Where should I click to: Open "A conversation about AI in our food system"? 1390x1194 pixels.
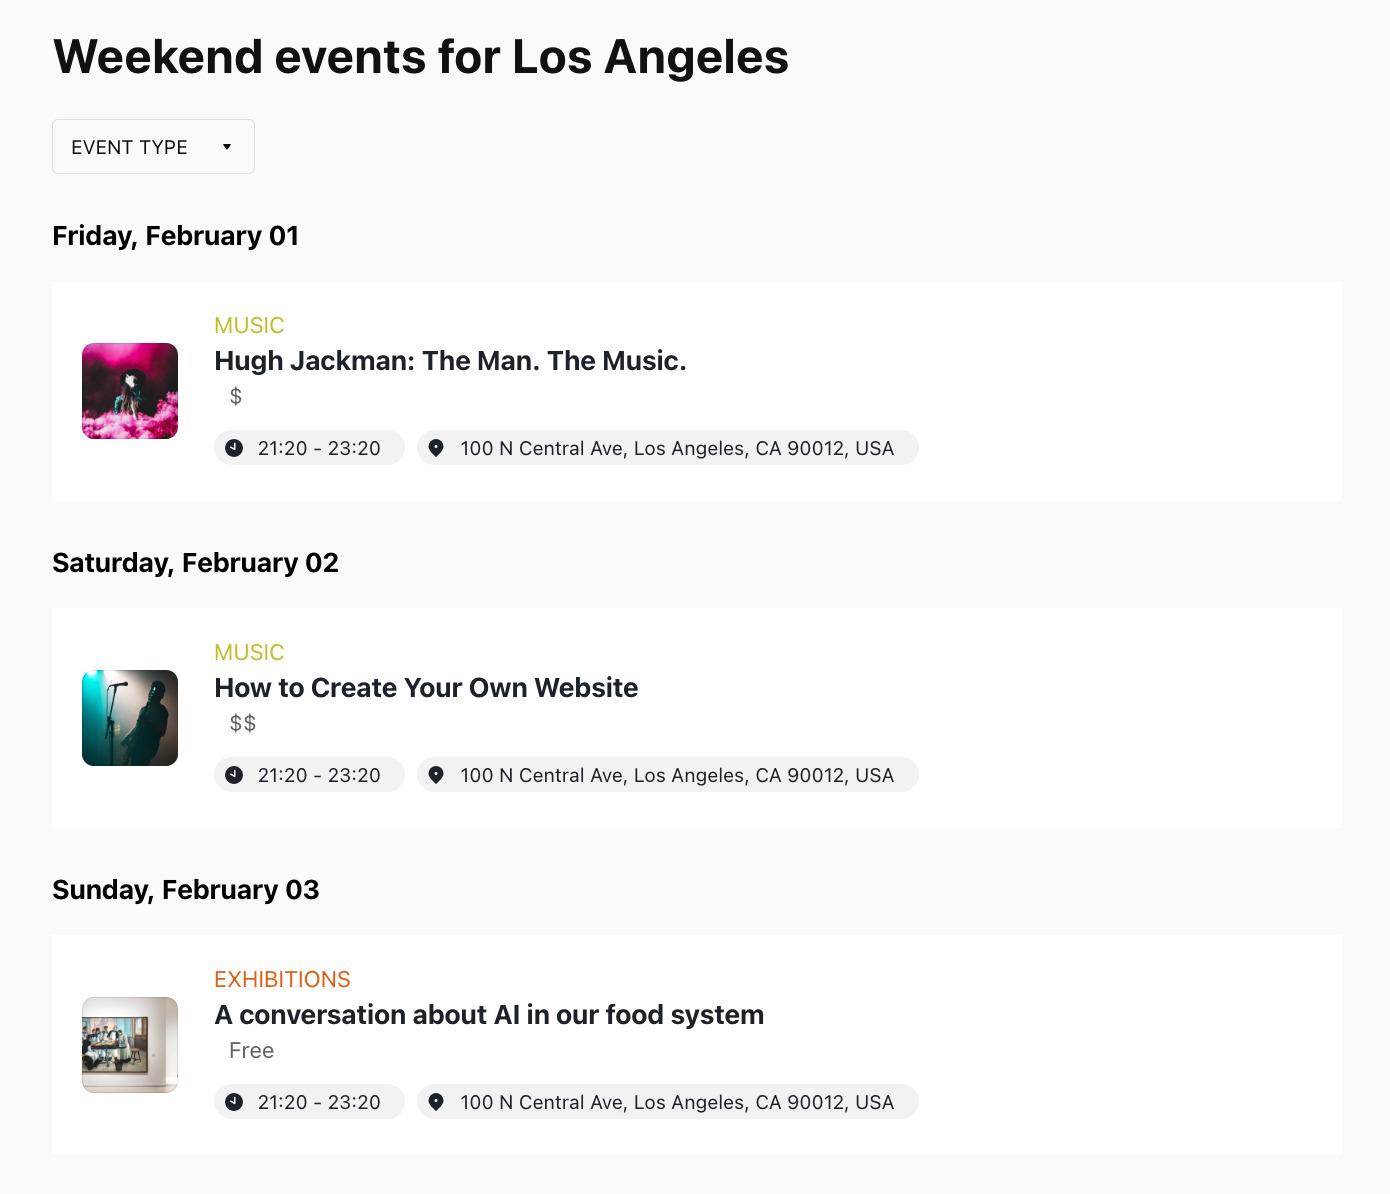point(489,1014)
